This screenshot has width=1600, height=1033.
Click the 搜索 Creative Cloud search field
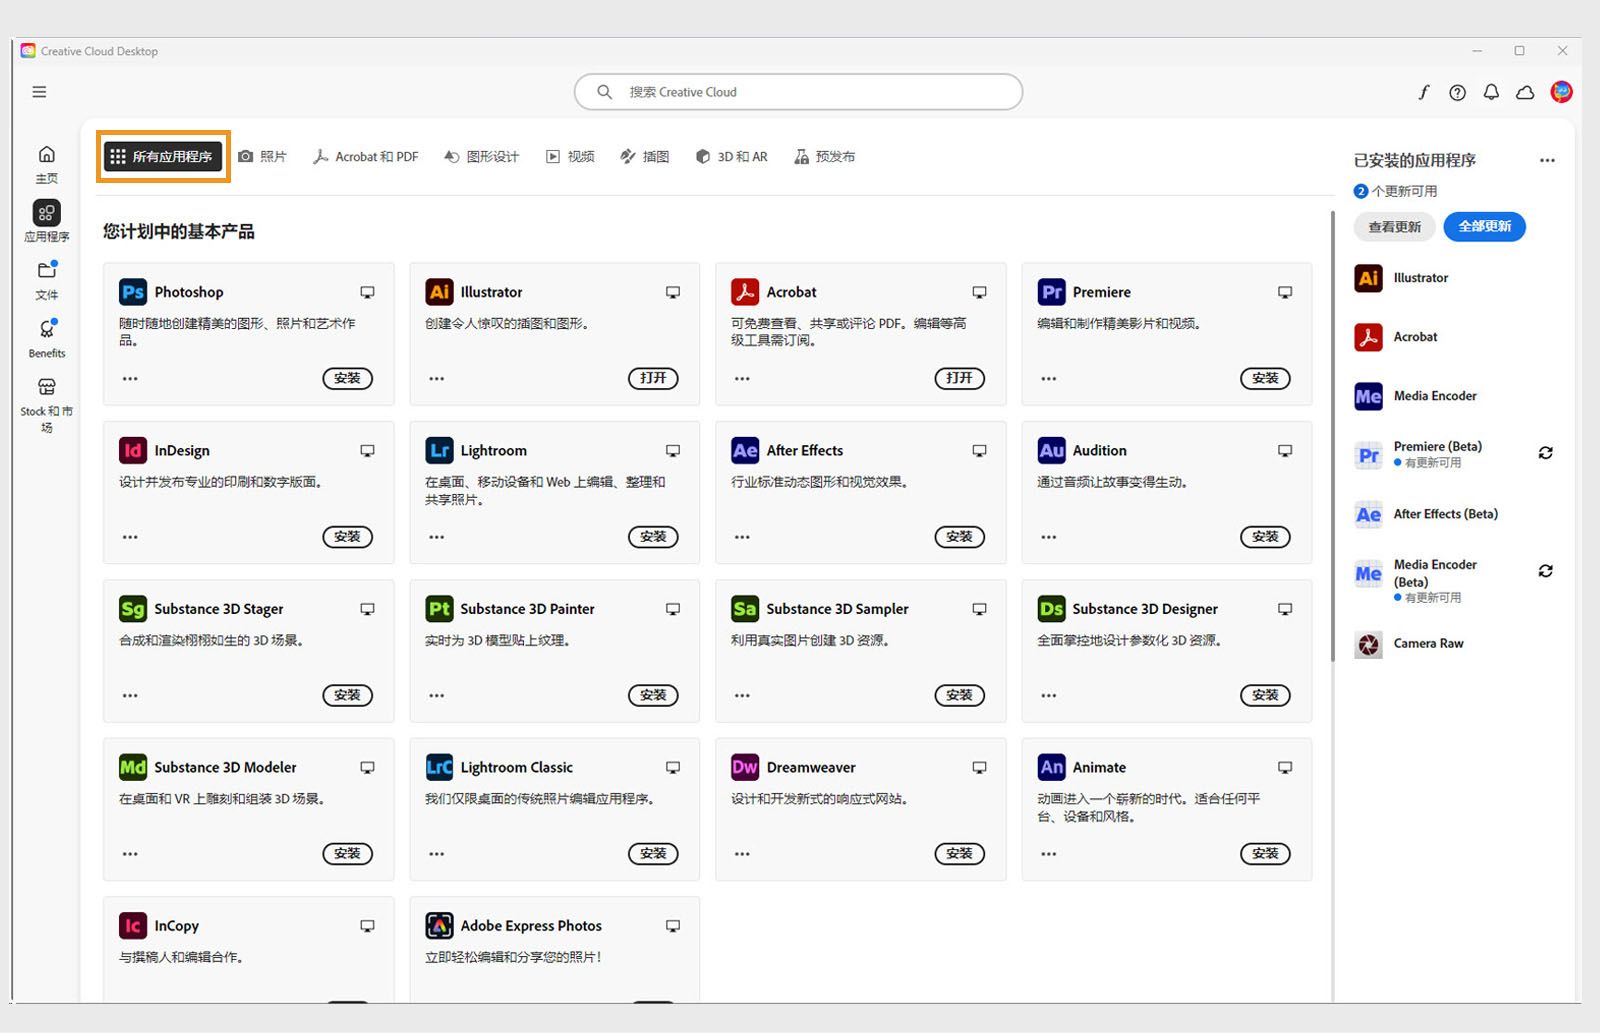(x=797, y=91)
